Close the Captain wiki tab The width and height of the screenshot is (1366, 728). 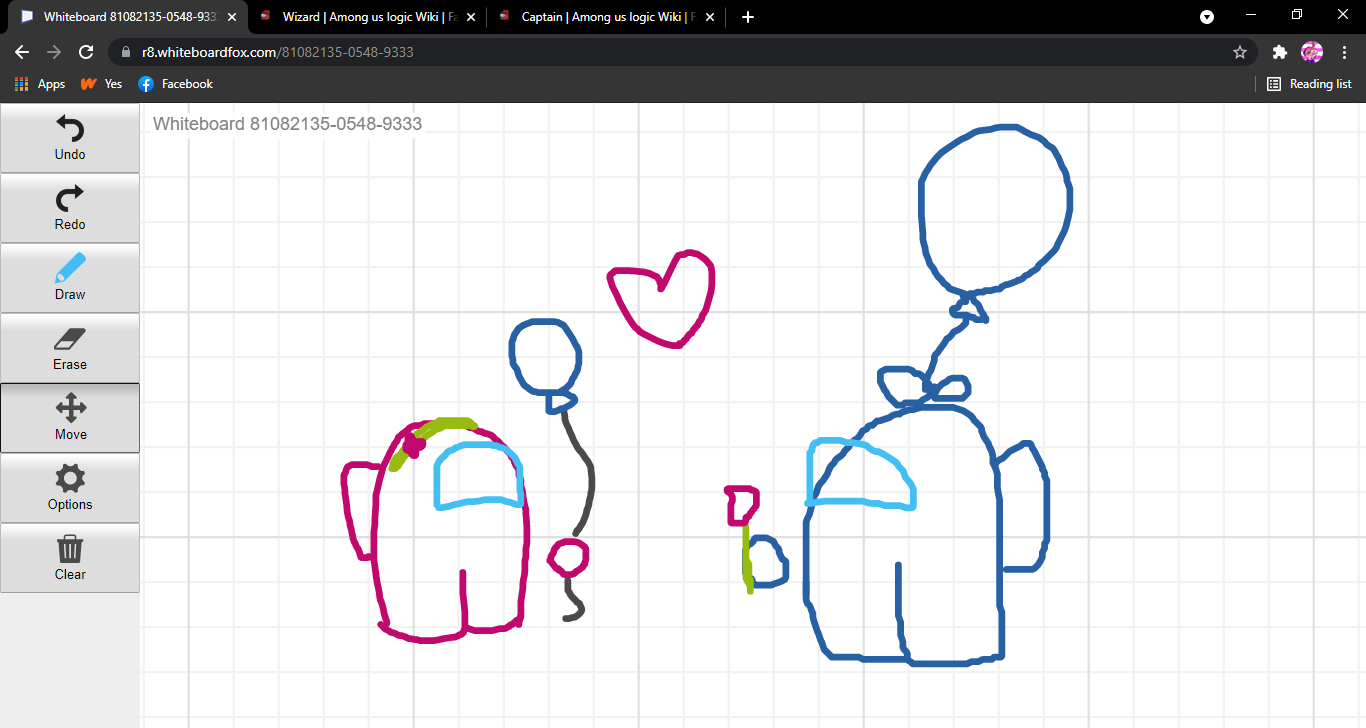(709, 17)
